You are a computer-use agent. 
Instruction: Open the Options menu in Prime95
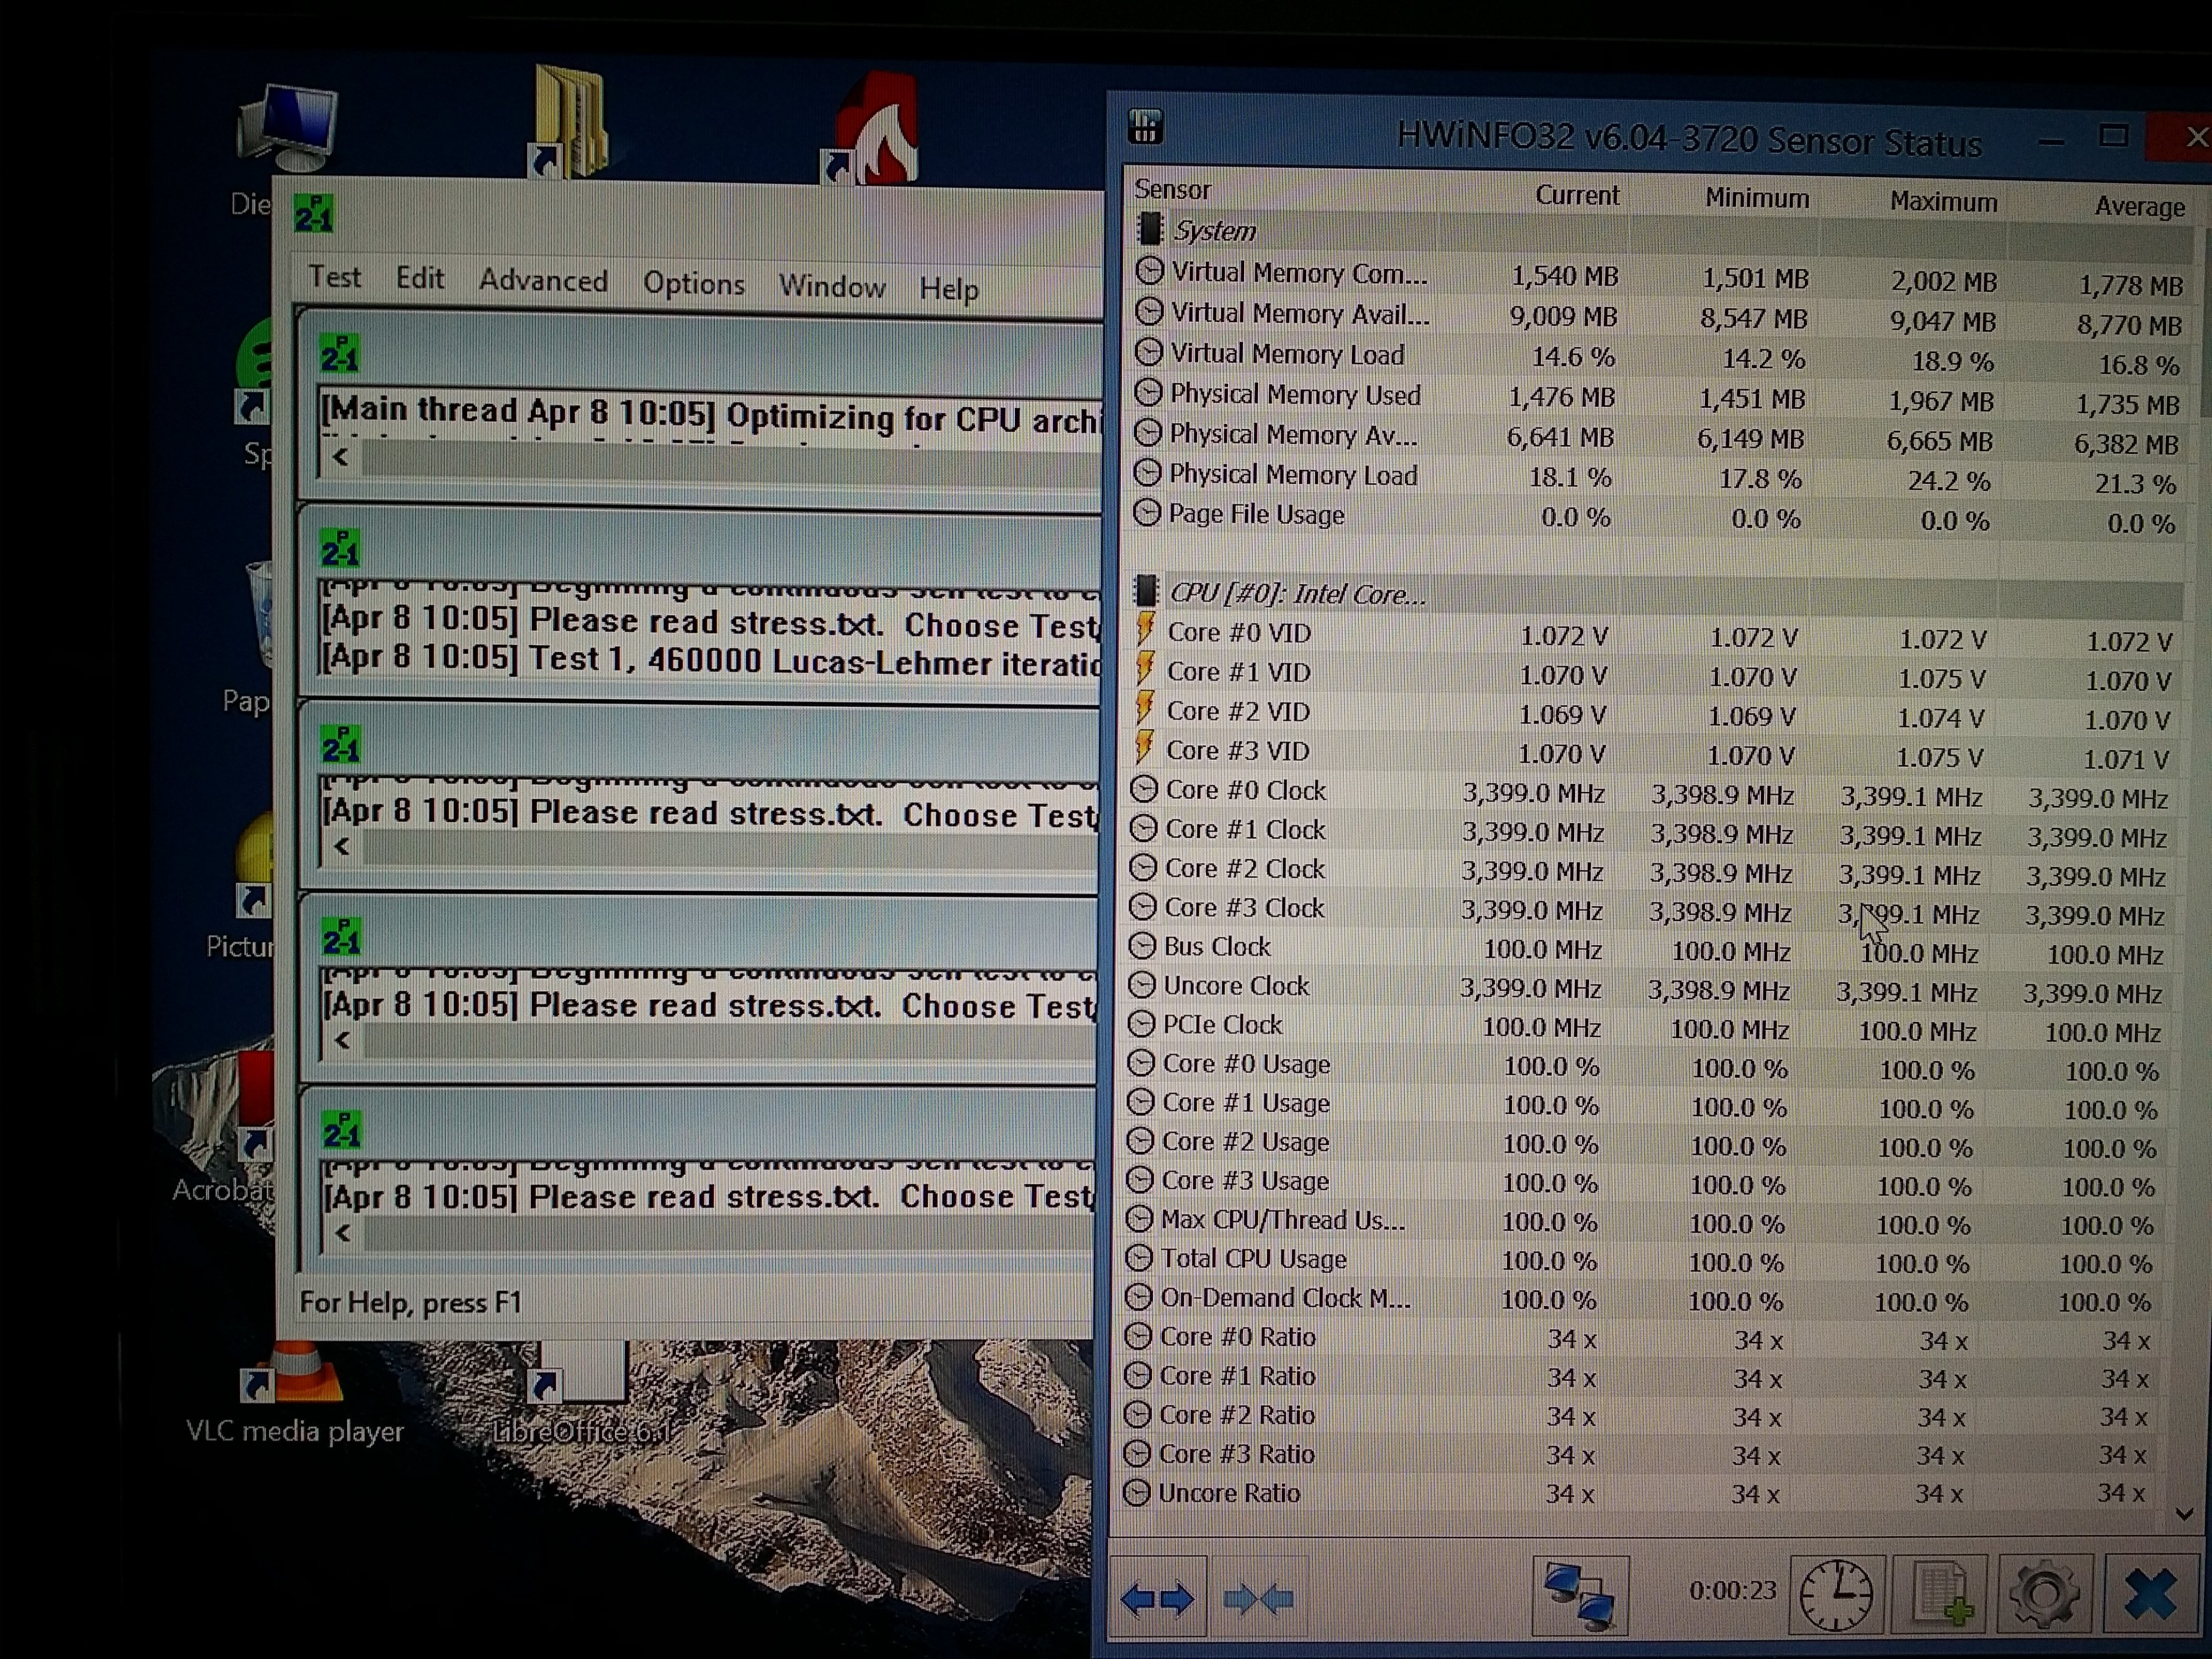tap(693, 284)
